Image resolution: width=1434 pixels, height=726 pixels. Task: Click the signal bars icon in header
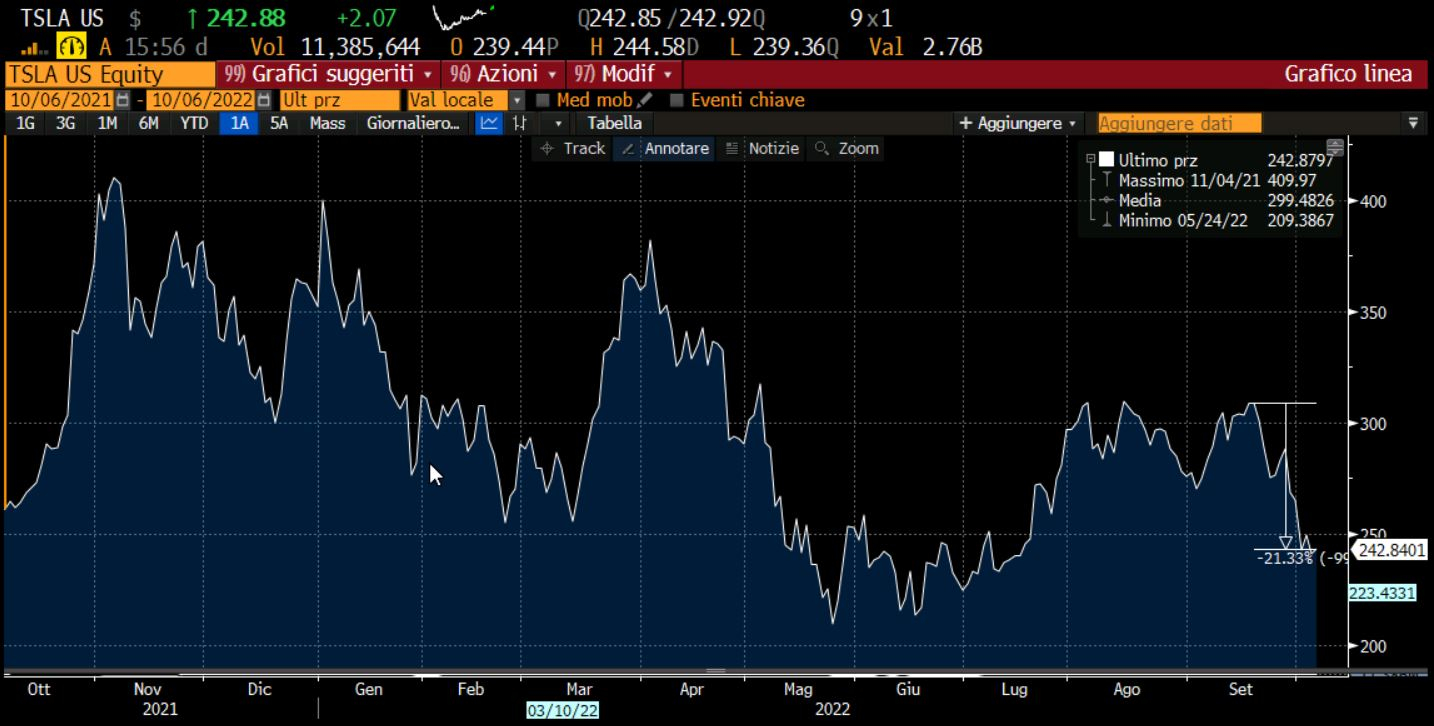point(36,47)
